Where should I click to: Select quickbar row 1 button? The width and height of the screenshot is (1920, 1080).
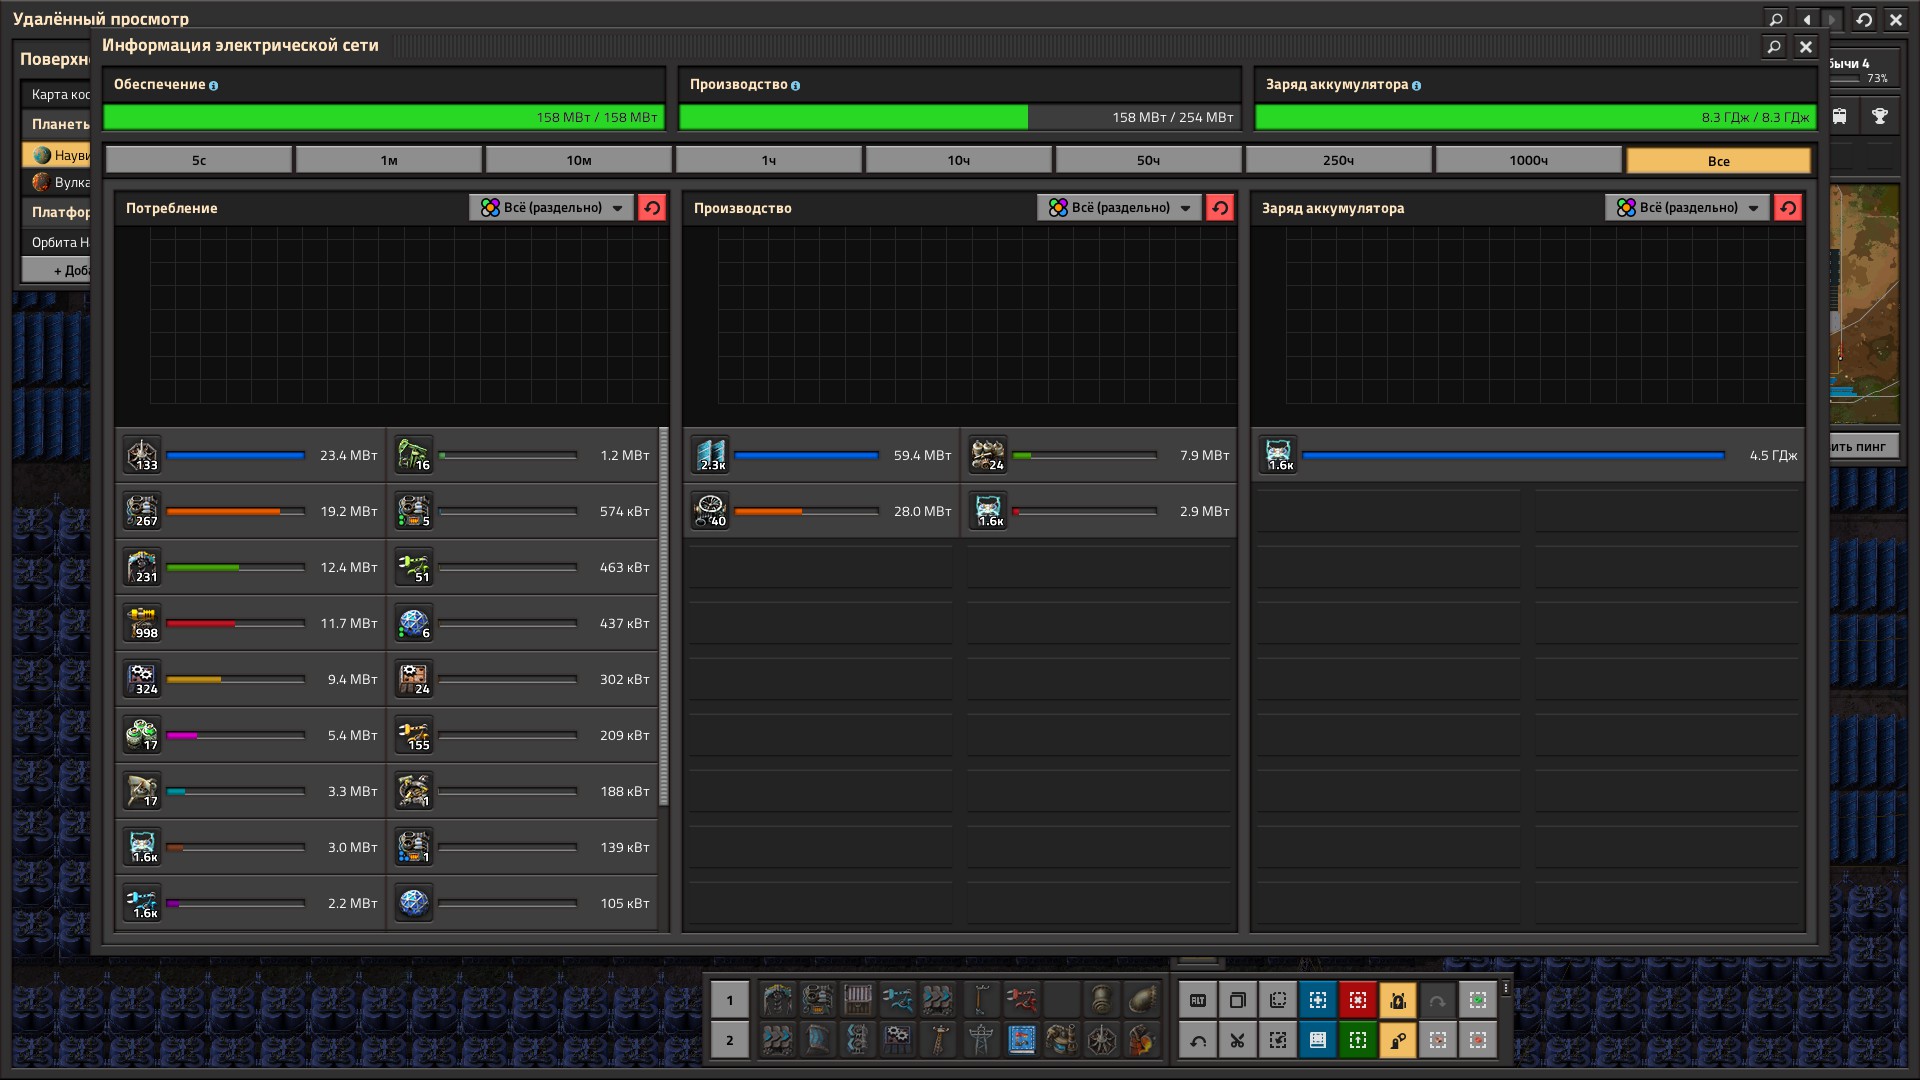[730, 999]
